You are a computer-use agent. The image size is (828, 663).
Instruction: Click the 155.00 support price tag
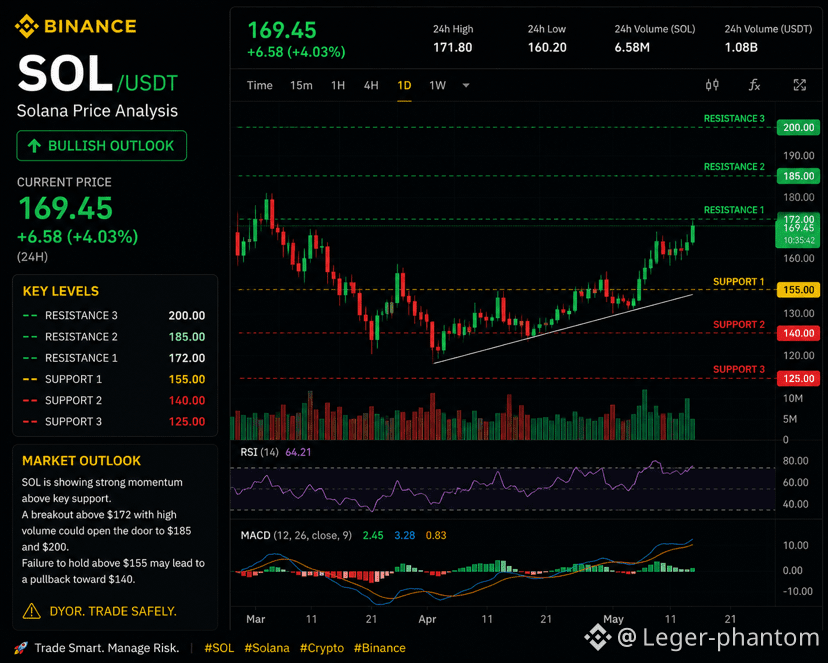coord(798,290)
